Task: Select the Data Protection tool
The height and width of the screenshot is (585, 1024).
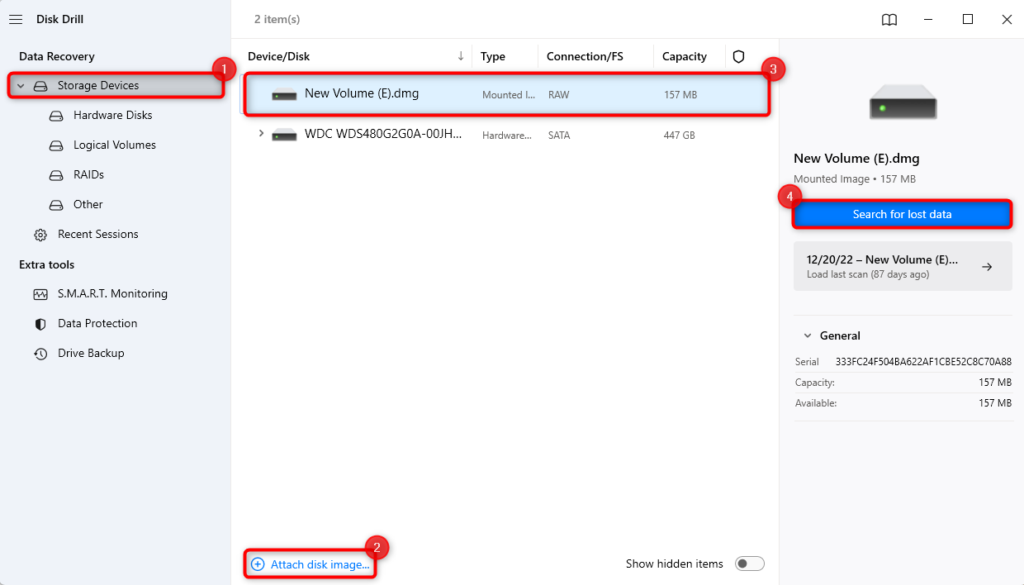Action: point(97,323)
